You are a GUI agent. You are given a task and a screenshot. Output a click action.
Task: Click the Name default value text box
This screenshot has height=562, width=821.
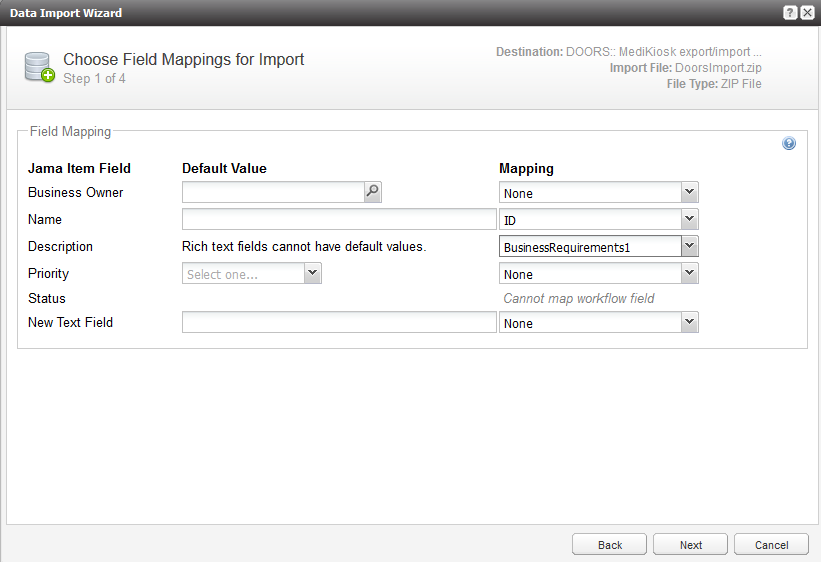click(339, 220)
